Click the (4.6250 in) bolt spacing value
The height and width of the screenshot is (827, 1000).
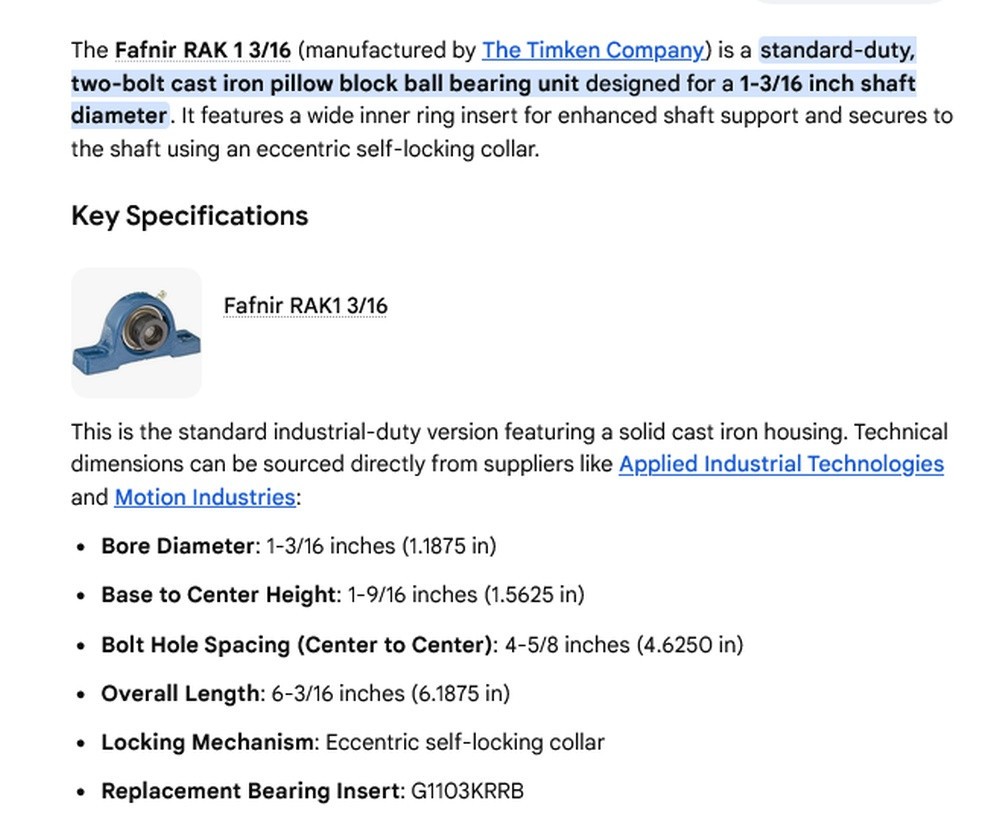coord(689,644)
